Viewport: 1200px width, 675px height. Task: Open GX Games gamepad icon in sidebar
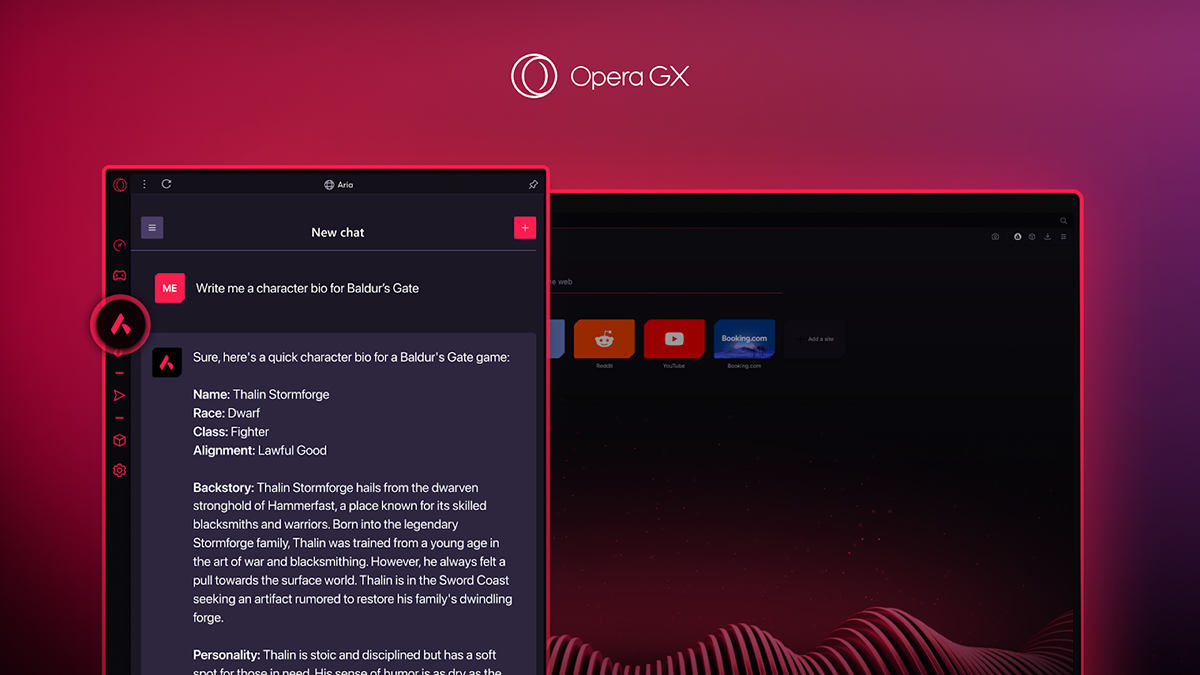(119, 275)
